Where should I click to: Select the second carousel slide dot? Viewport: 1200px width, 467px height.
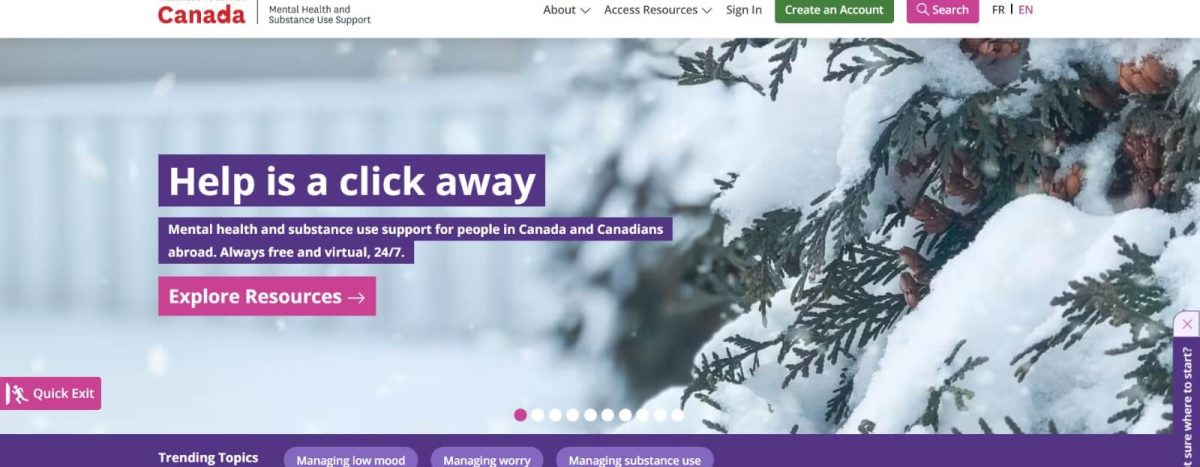[538, 415]
